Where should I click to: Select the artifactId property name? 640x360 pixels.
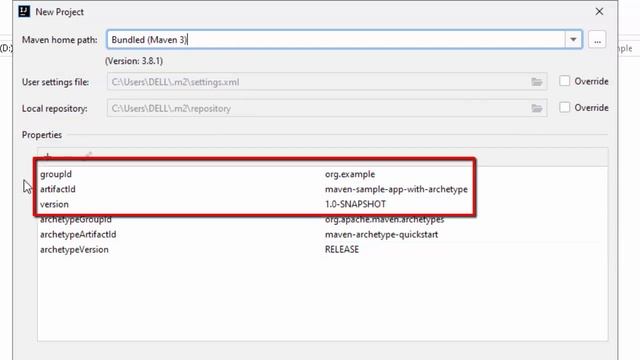click(58, 189)
